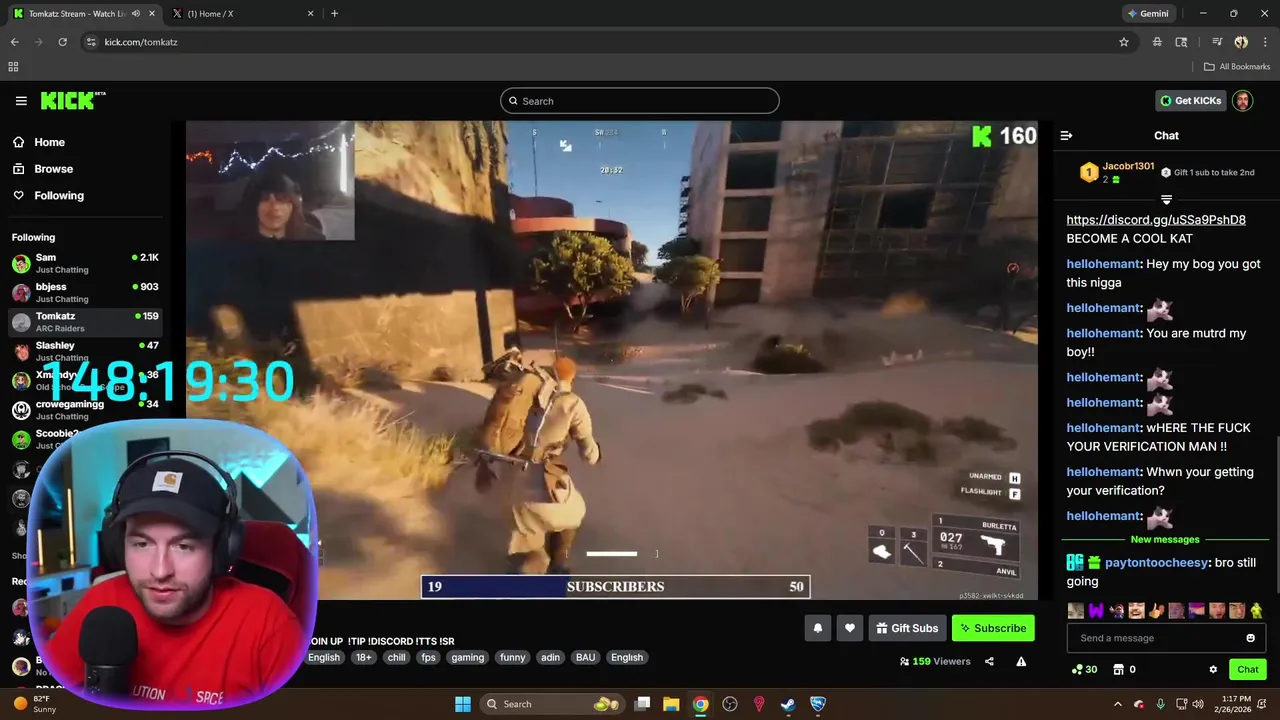Image resolution: width=1280 pixels, height=720 pixels.
Task: Click the Get KICKs button
Action: (x=1190, y=101)
